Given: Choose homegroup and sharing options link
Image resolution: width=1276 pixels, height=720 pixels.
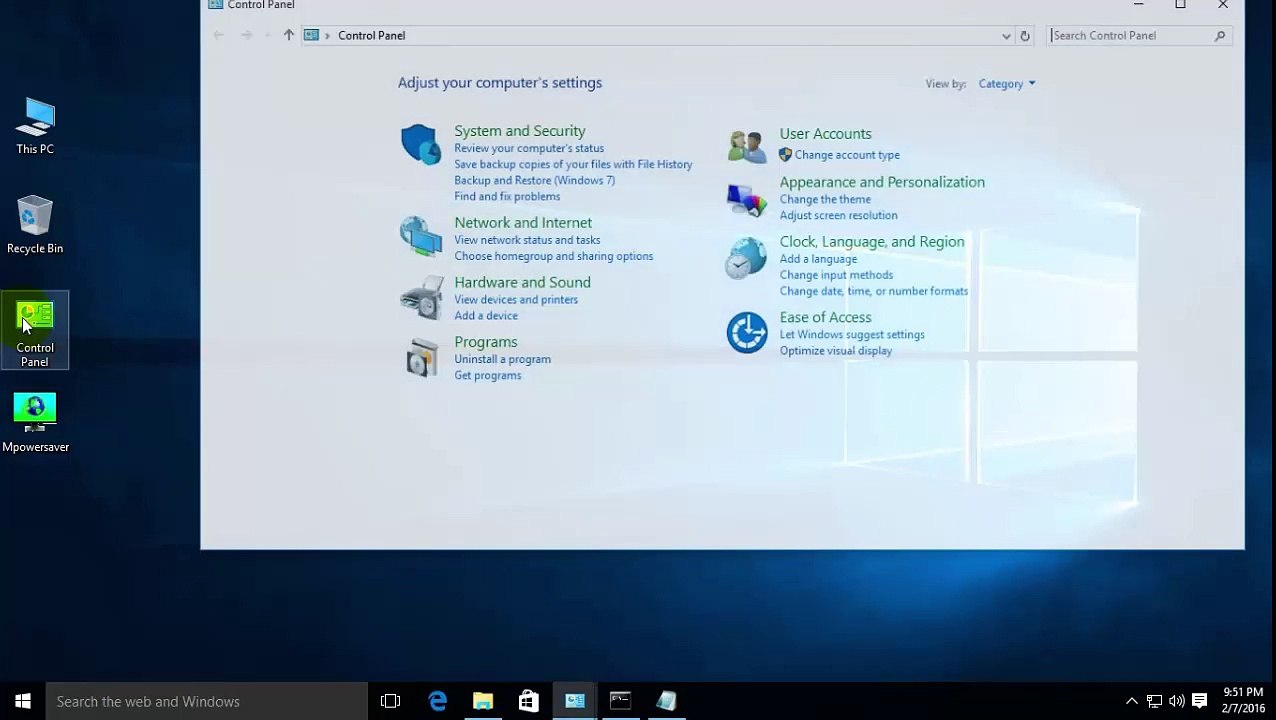Looking at the screenshot, I should tap(553, 256).
